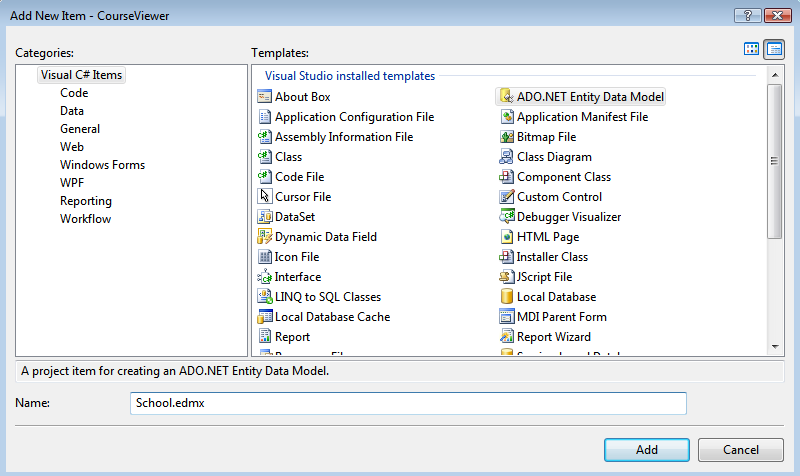
Task: Select the Component Class icon
Action: [x=506, y=177]
